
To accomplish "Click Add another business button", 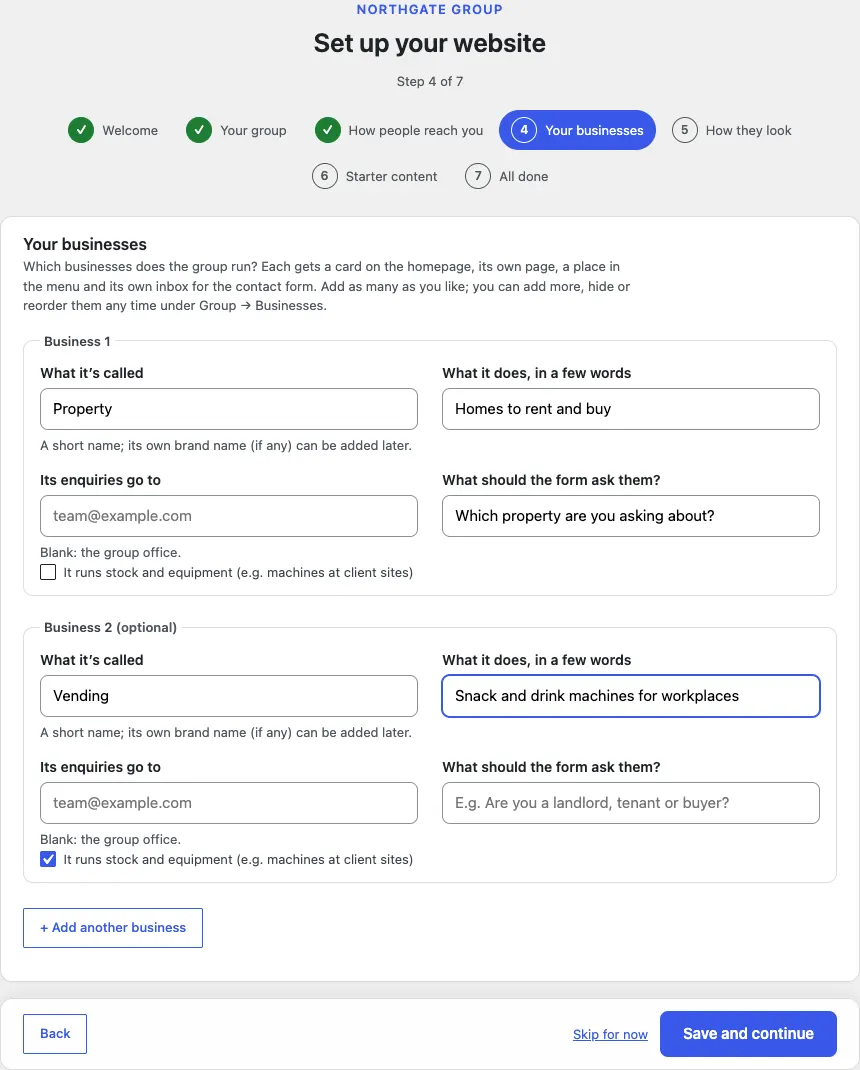I will [113, 928].
